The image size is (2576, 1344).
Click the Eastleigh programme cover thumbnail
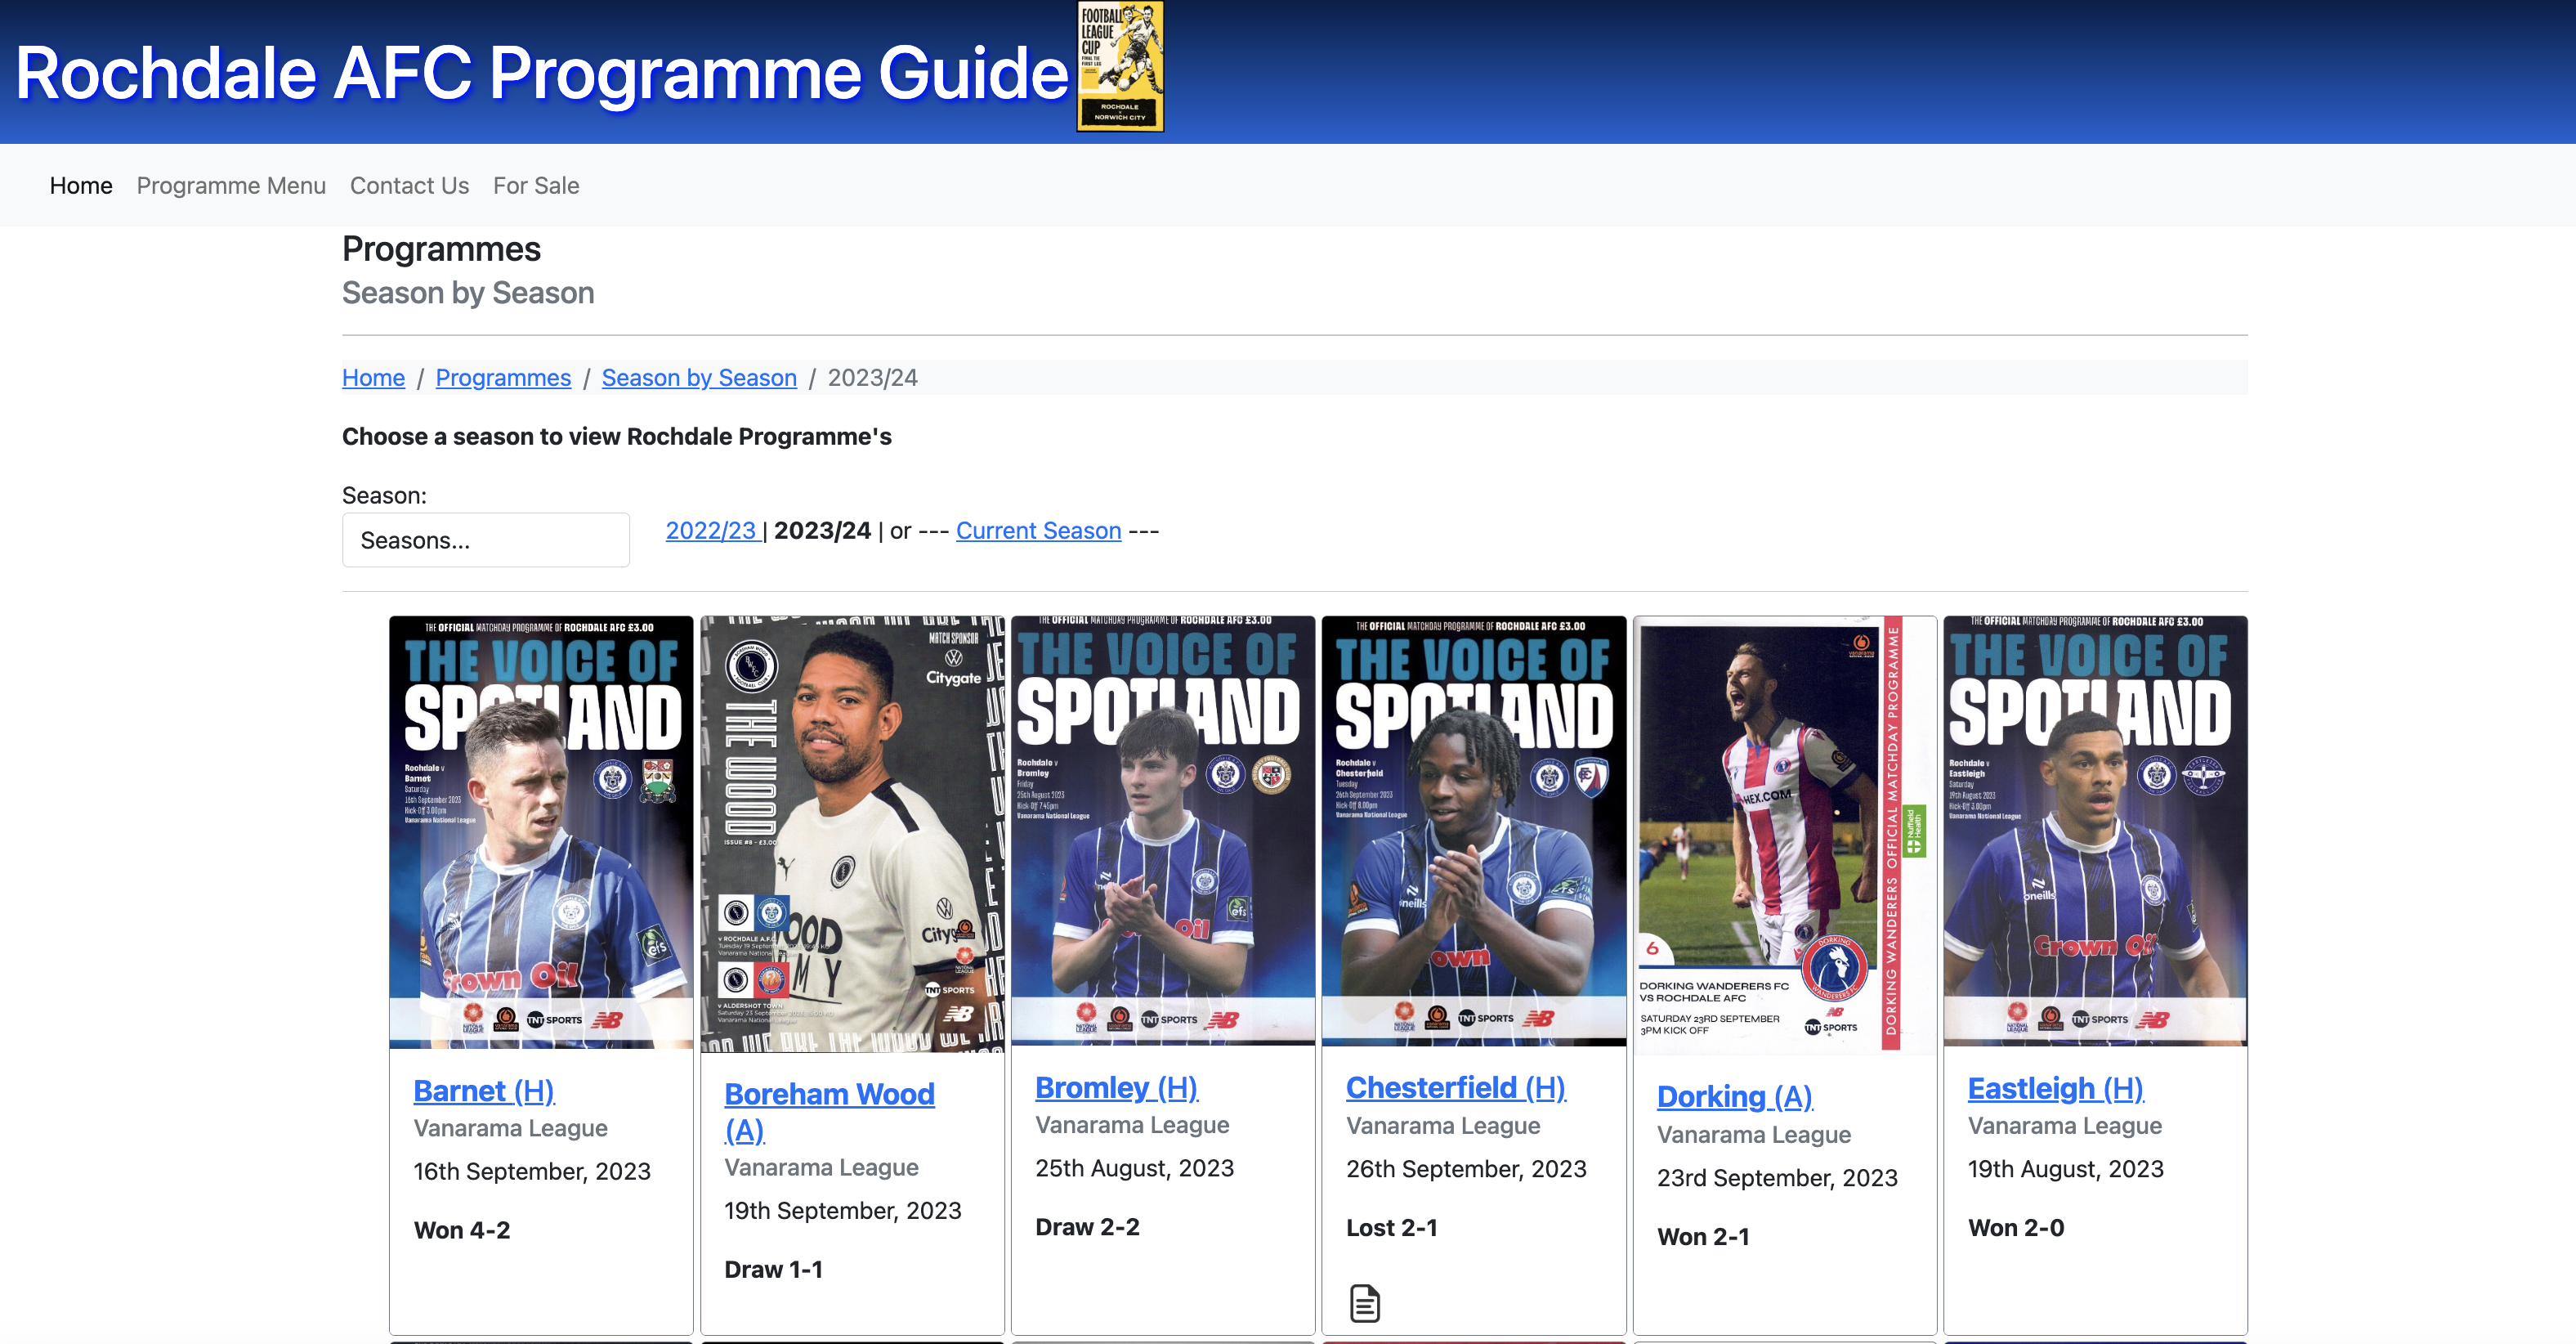pos(2094,832)
